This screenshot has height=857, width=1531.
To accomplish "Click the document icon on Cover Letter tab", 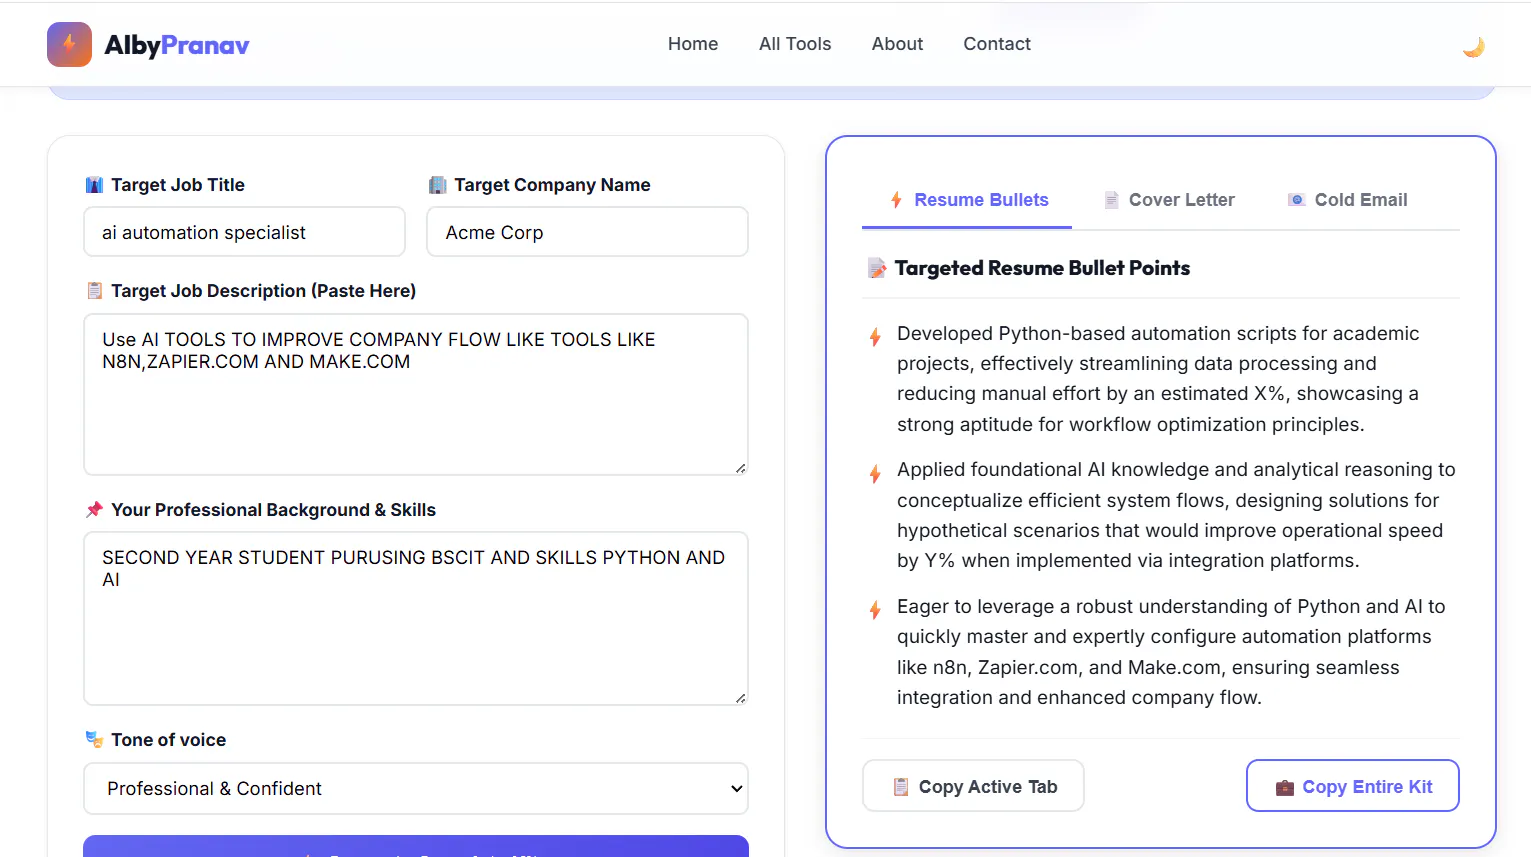I will (1111, 200).
